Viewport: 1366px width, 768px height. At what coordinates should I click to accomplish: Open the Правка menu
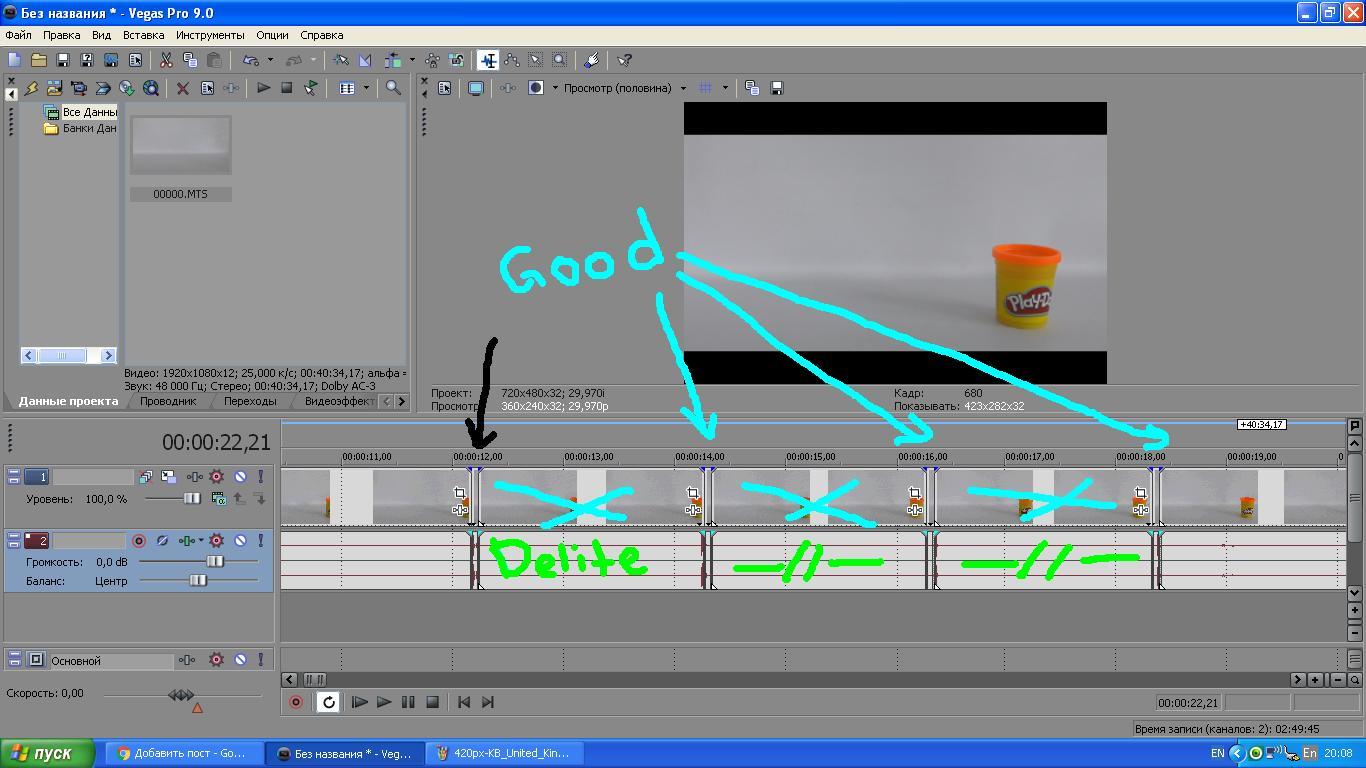point(62,35)
